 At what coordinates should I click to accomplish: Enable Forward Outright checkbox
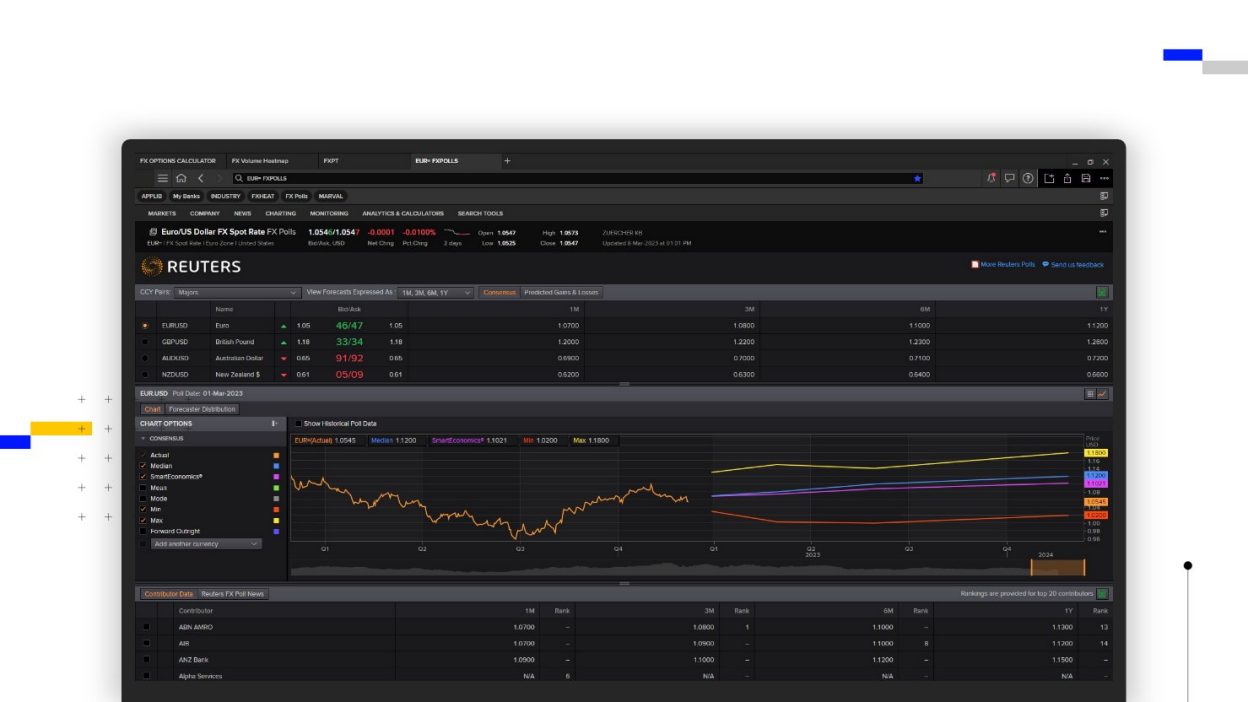tap(144, 531)
